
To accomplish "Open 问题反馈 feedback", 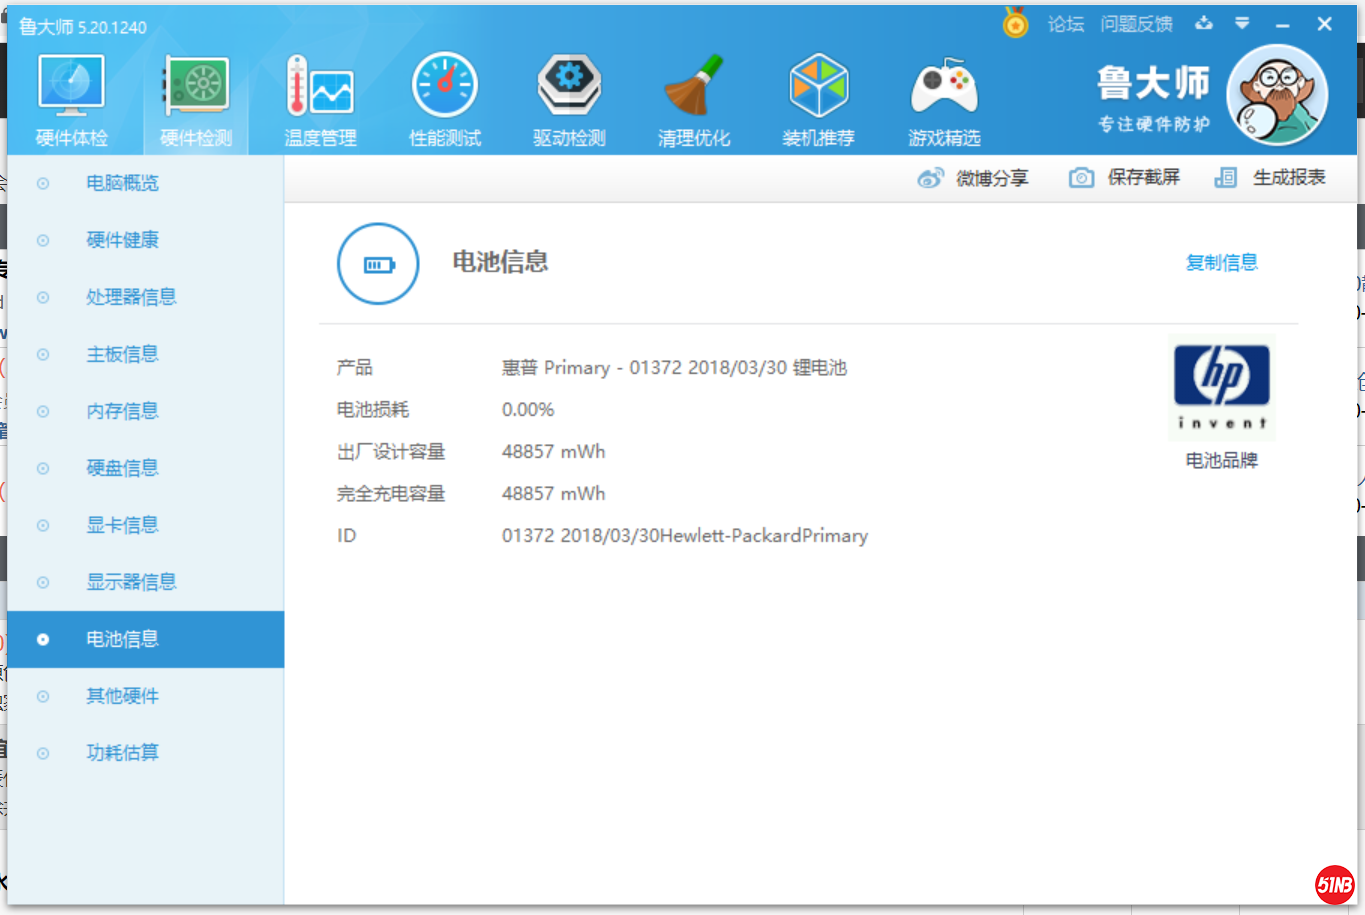I will click(x=1136, y=24).
